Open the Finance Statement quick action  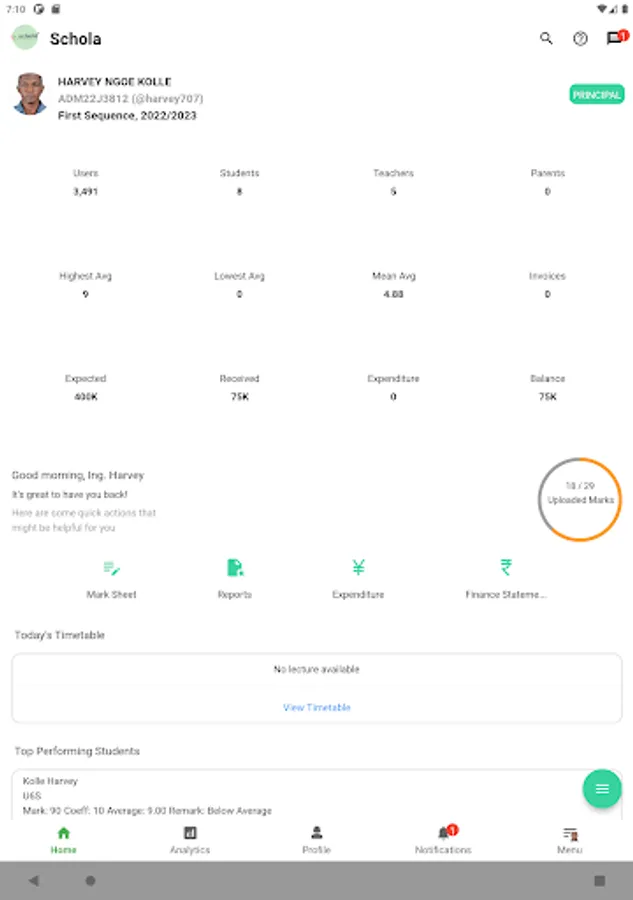506,579
